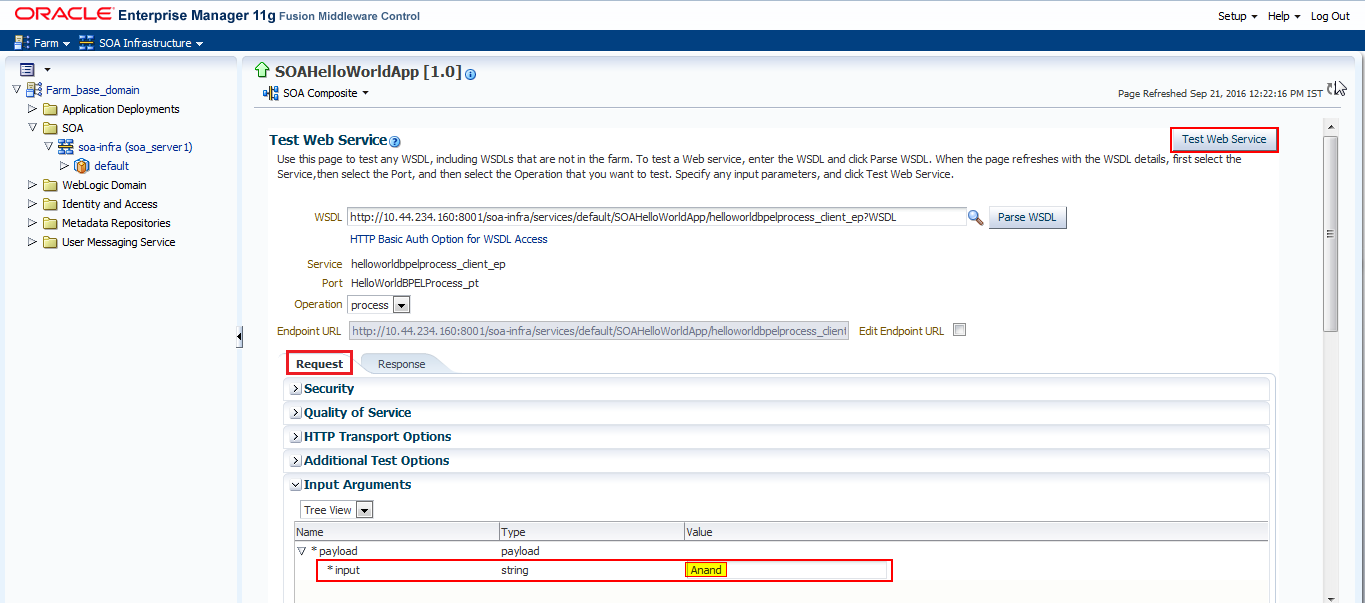The image size is (1365, 603).
Task: Expand the Security section
Action: point(295,388)
